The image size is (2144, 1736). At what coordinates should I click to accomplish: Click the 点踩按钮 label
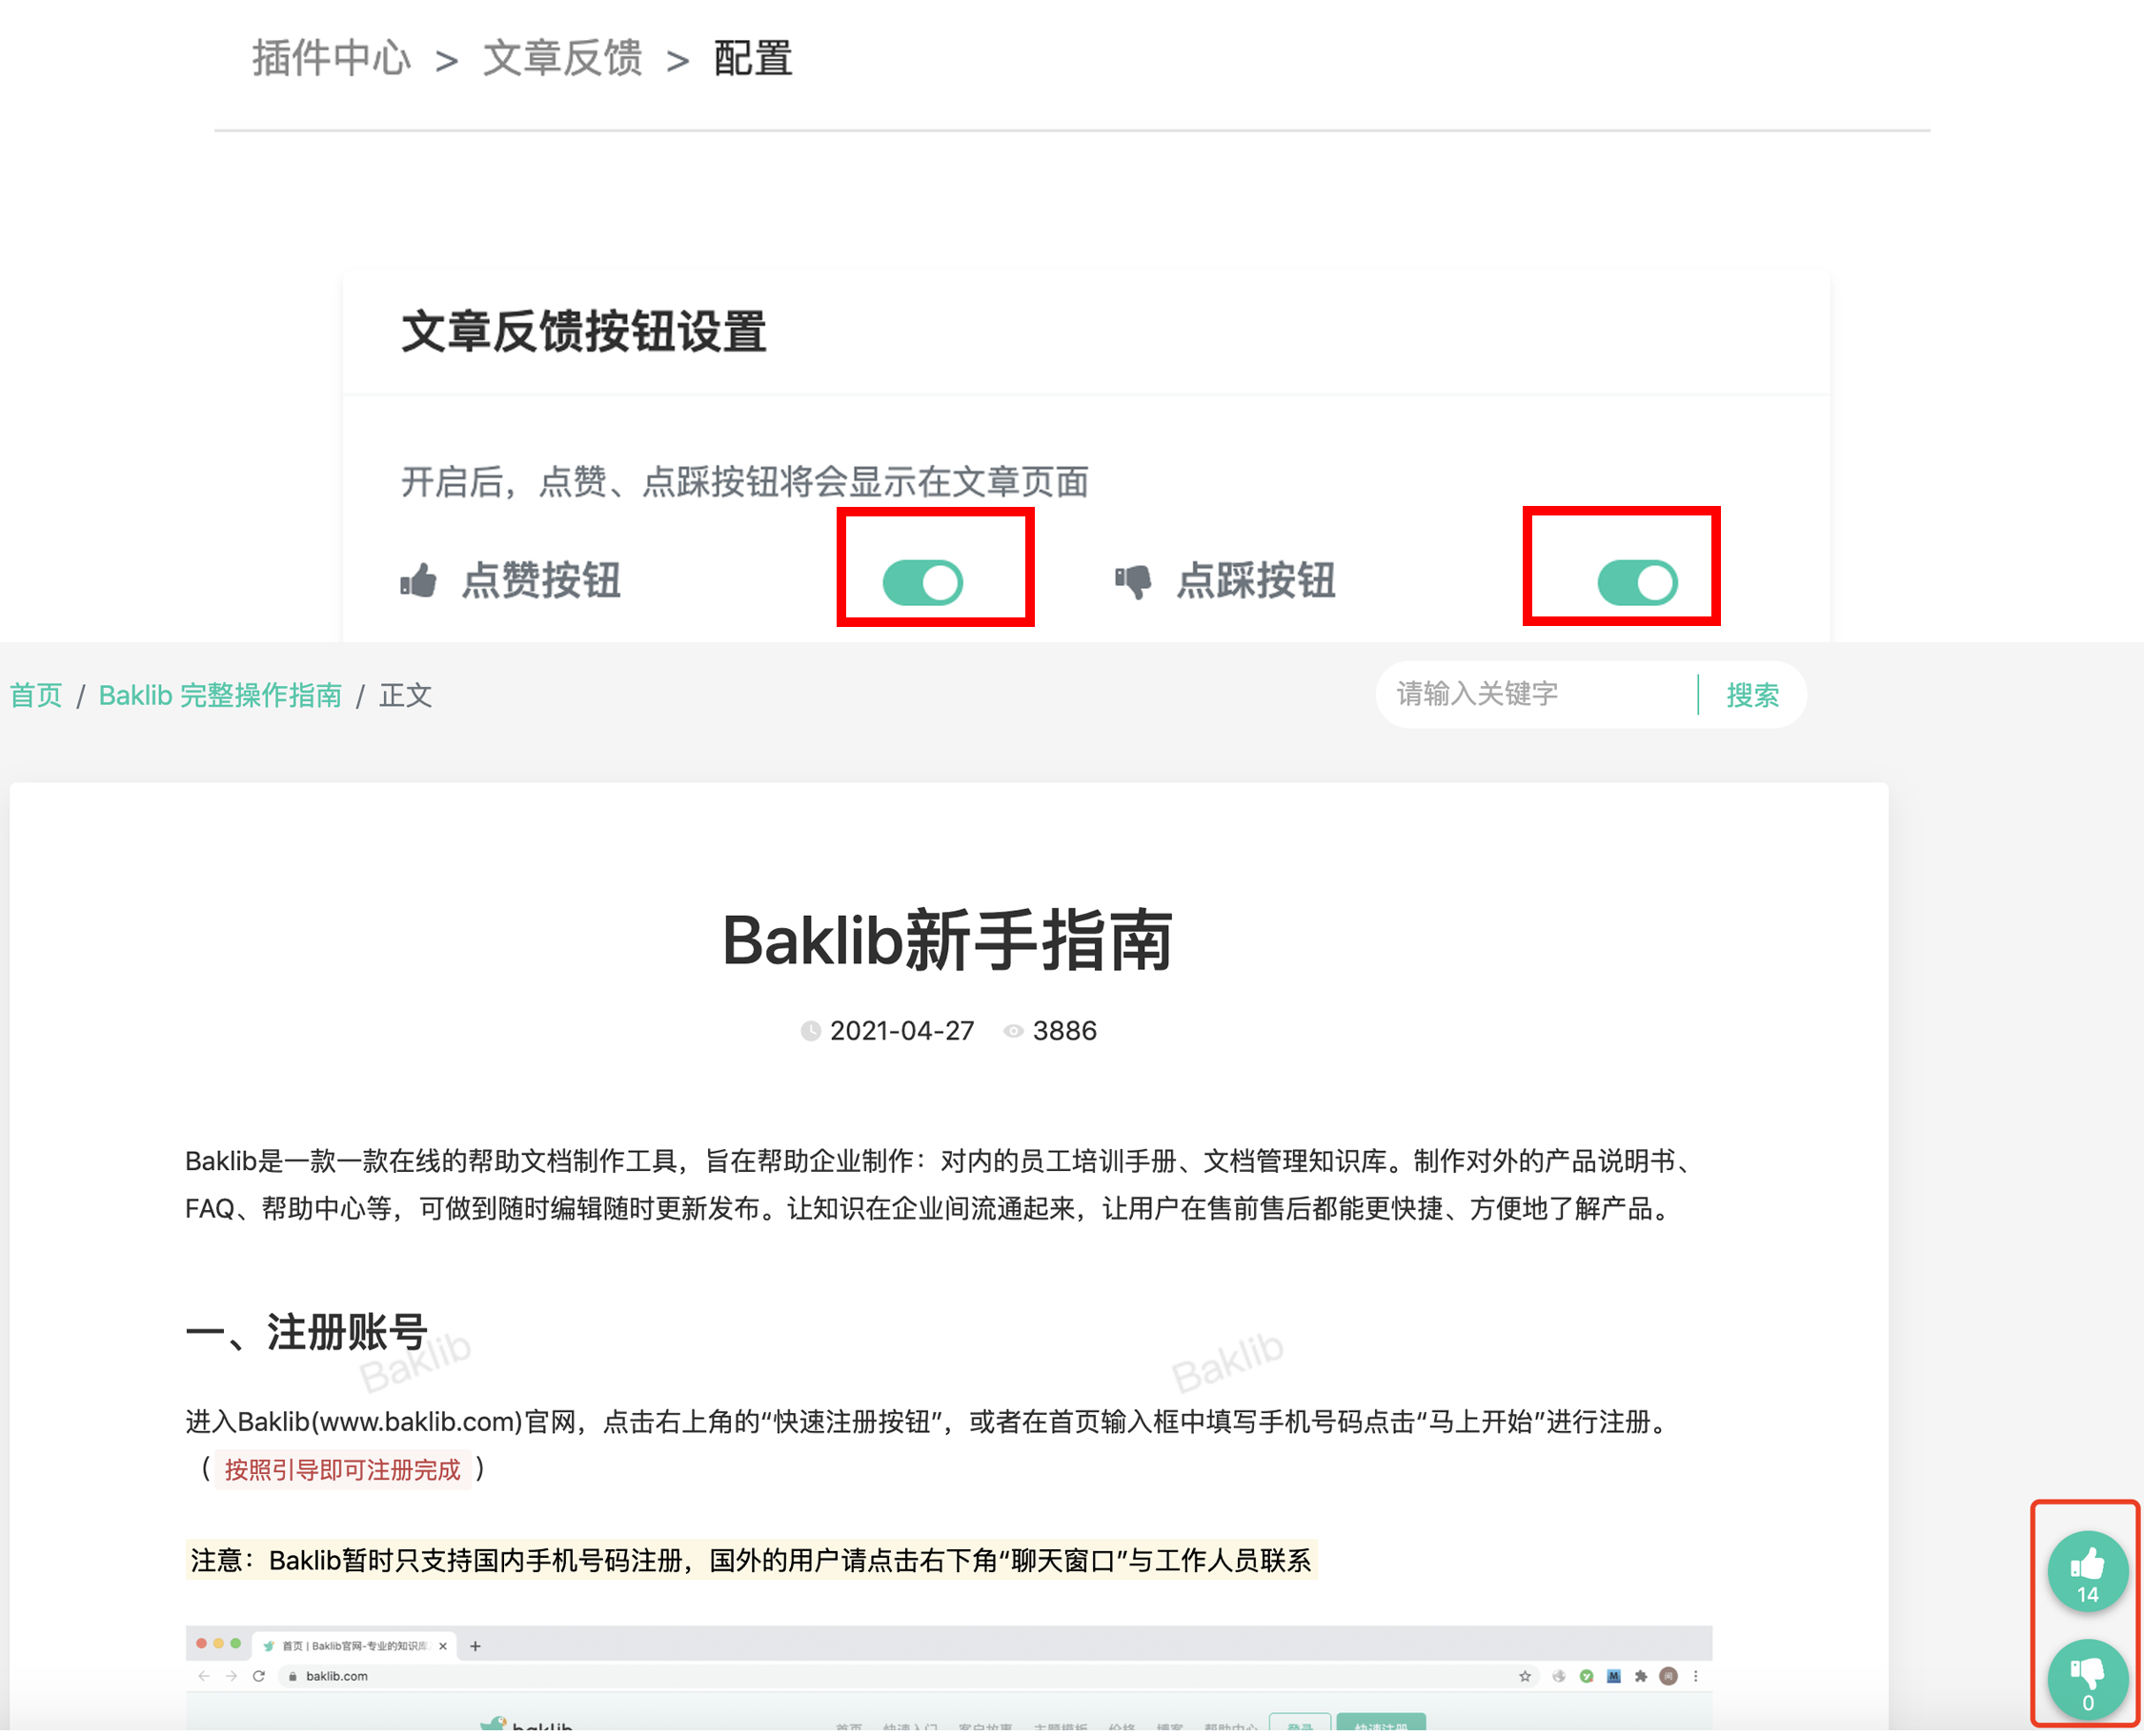tap(1256, 581)
